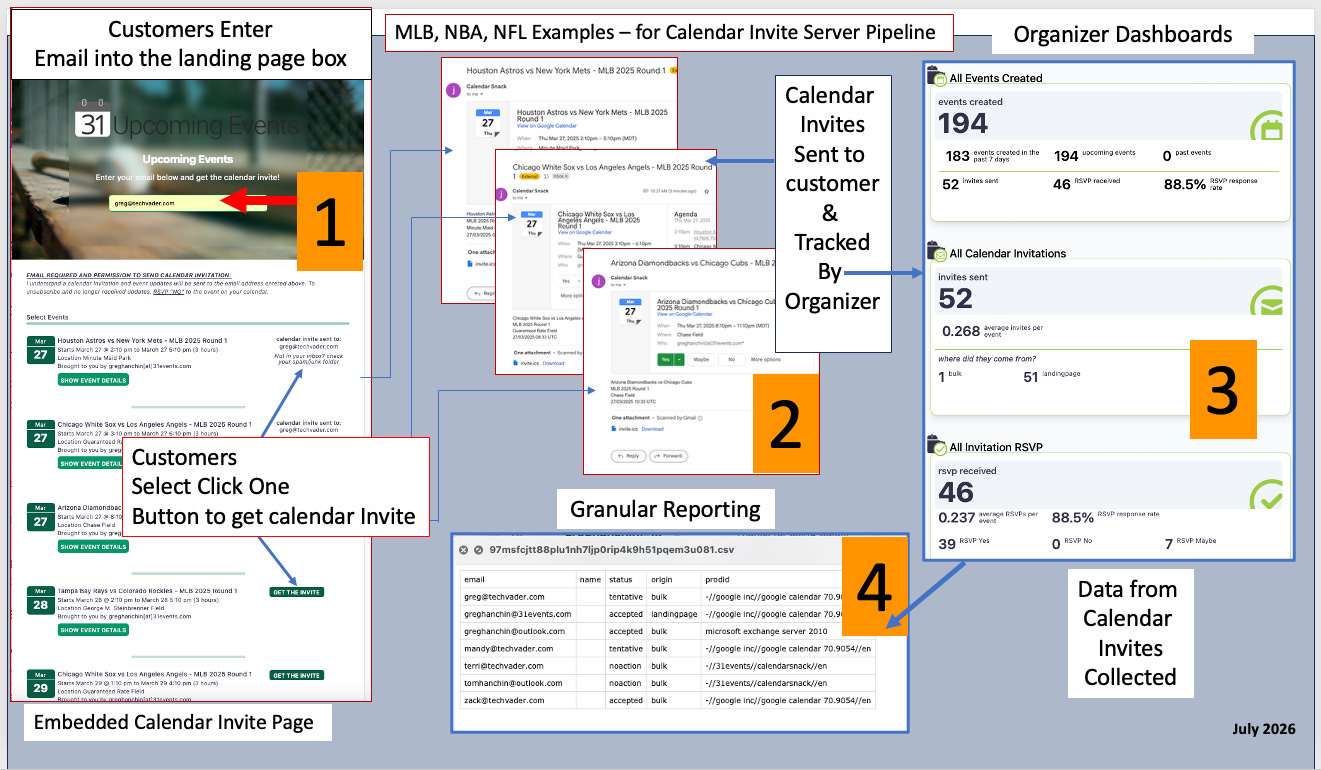Click the 194 events created value

[x=963, y=123]
